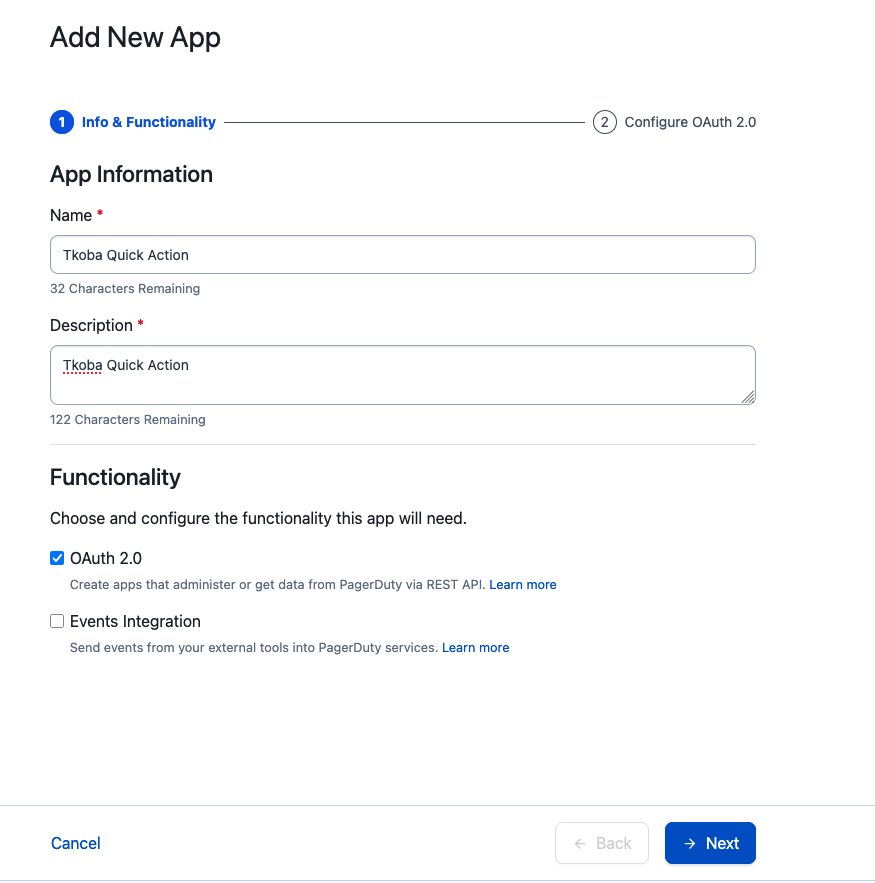Click inside the Description text area
The width and height of the screenshot is (875, 883).
[x=402, y=375]
